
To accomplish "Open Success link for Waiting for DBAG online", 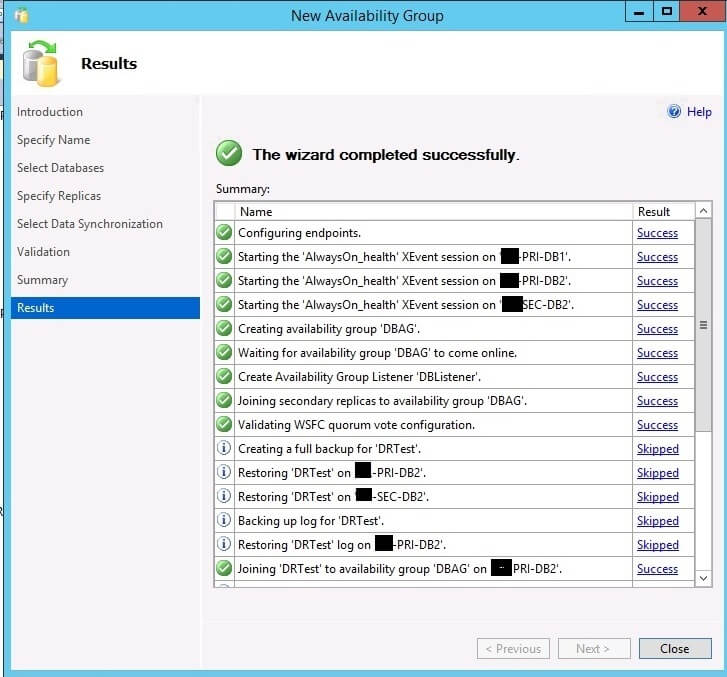I will tap(657, 353).
